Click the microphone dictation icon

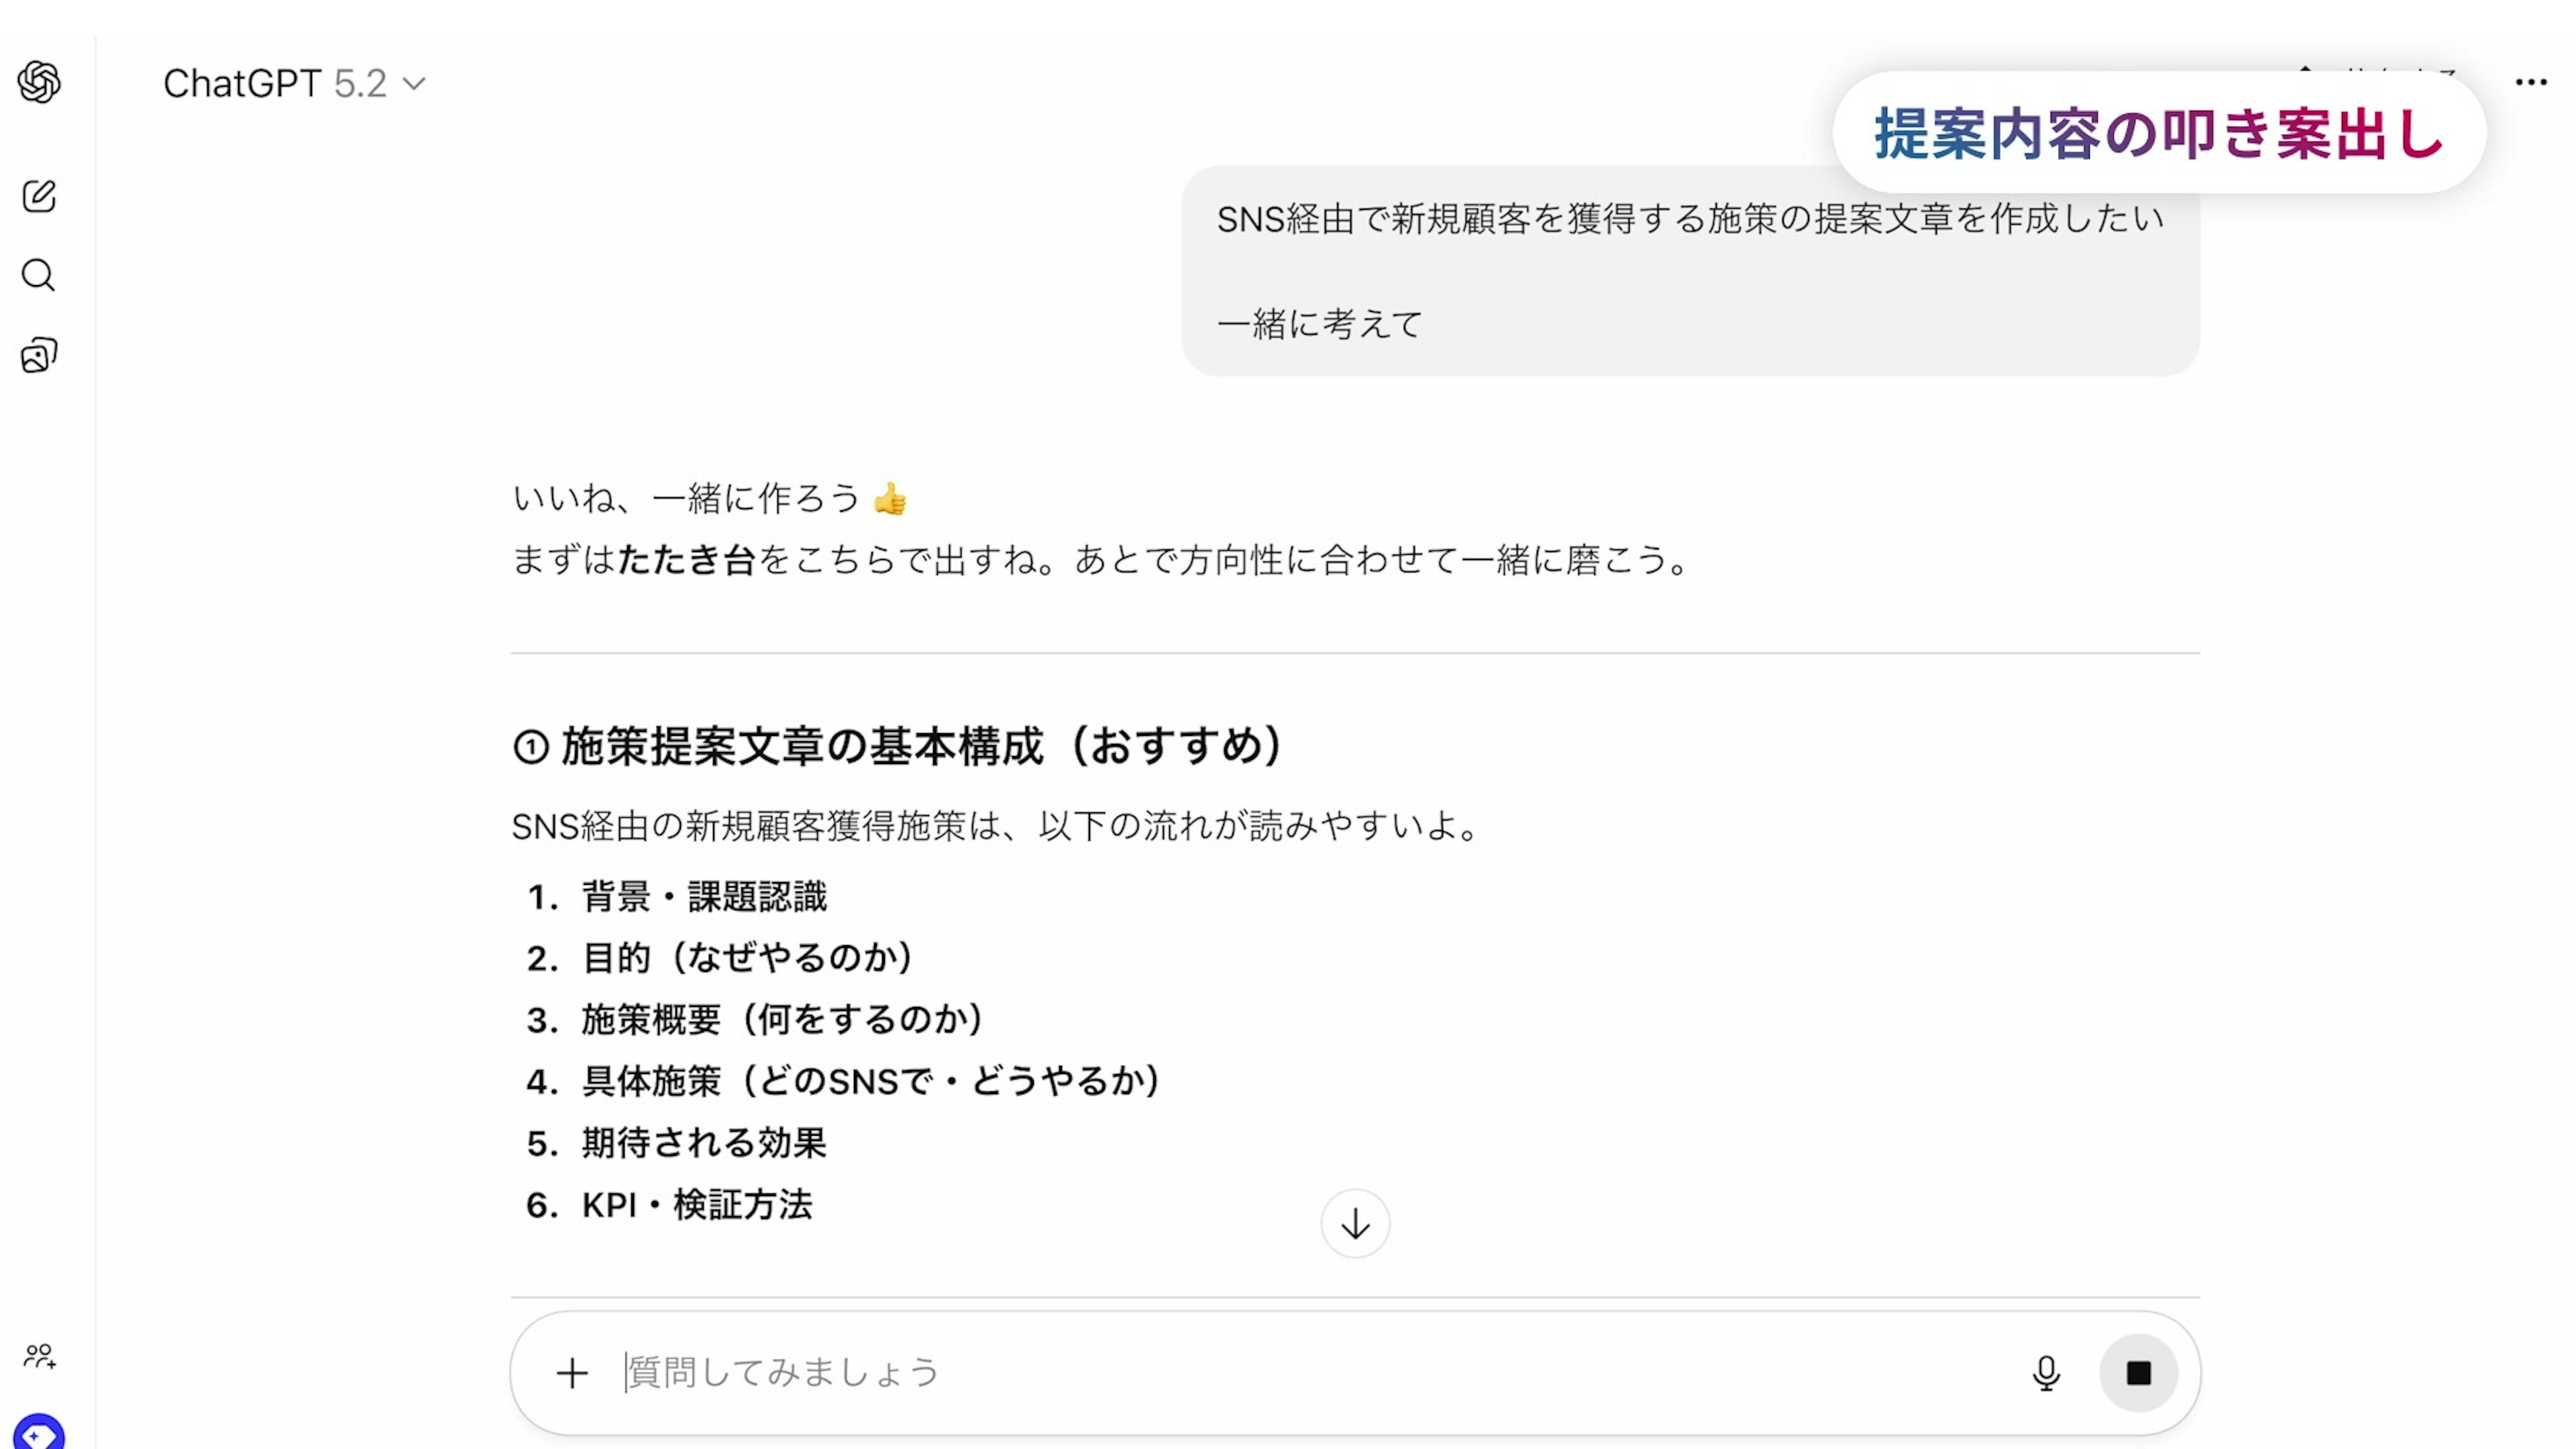pyautogui.click(x=2046, y=1373)
